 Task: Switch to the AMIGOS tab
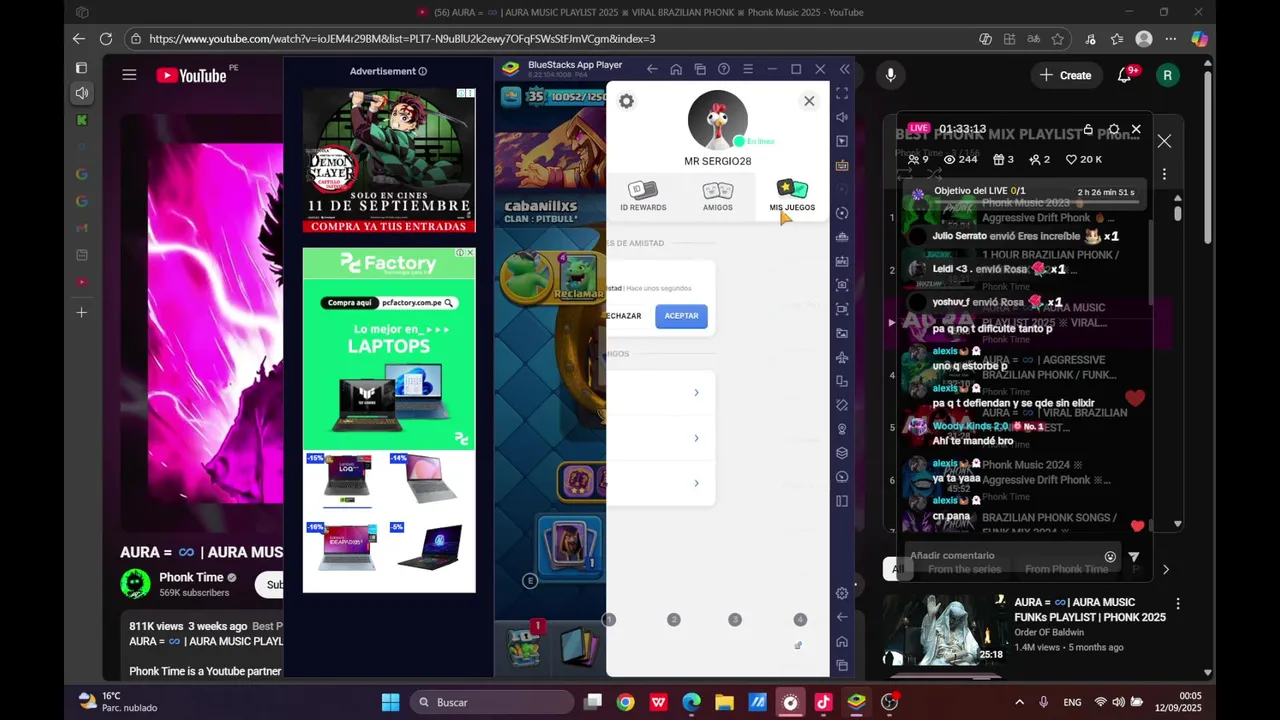click(717, 196)
